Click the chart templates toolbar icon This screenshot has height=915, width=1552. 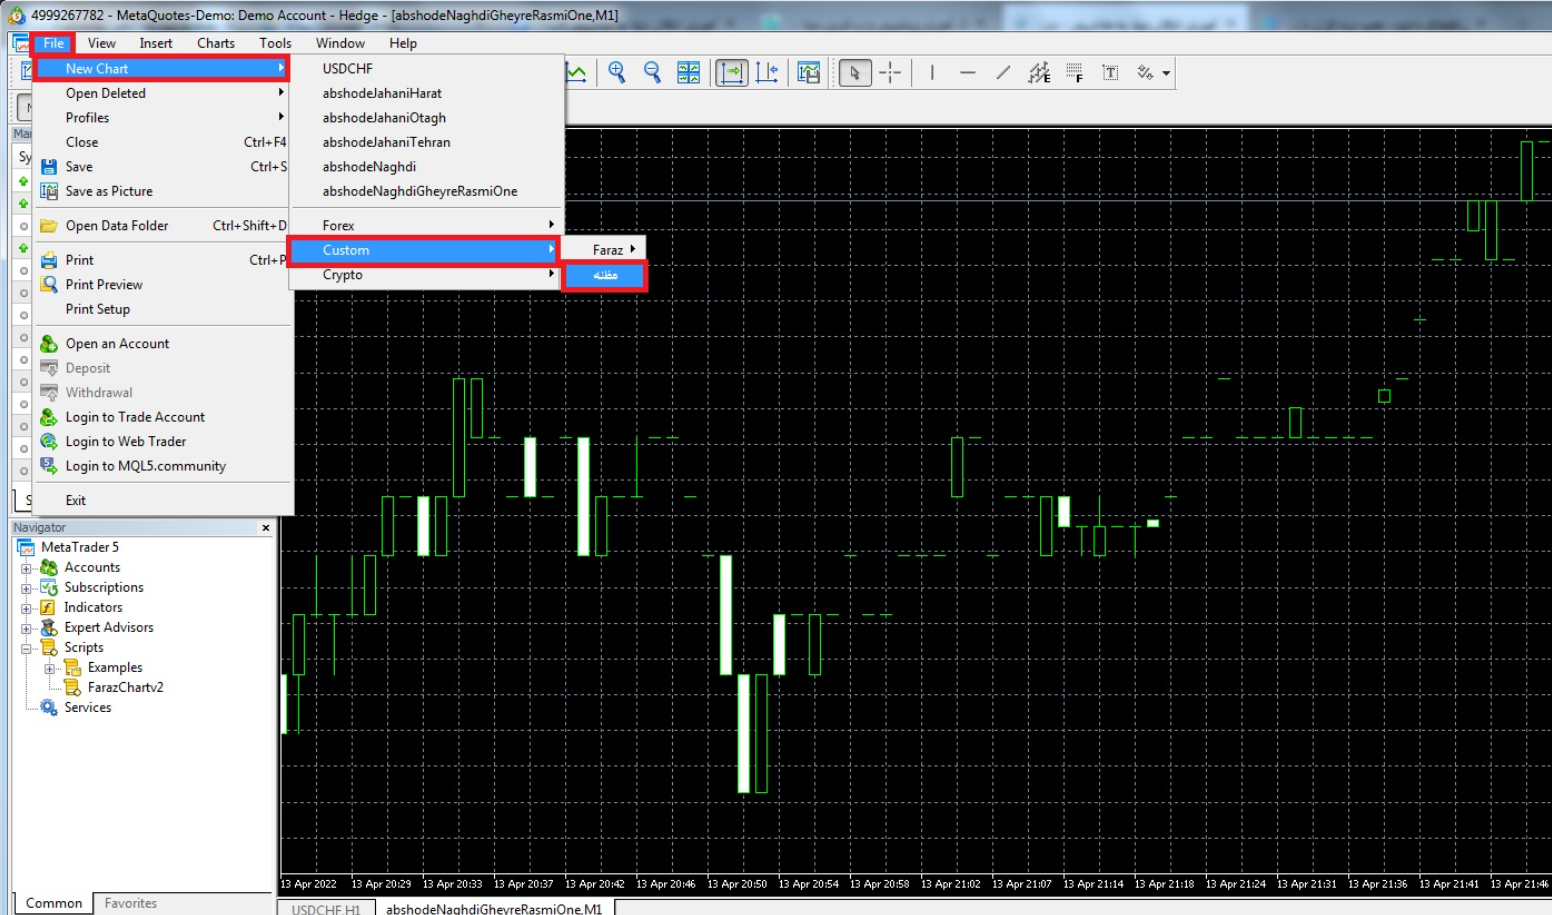pyautogui.click(x=809, y=72)
